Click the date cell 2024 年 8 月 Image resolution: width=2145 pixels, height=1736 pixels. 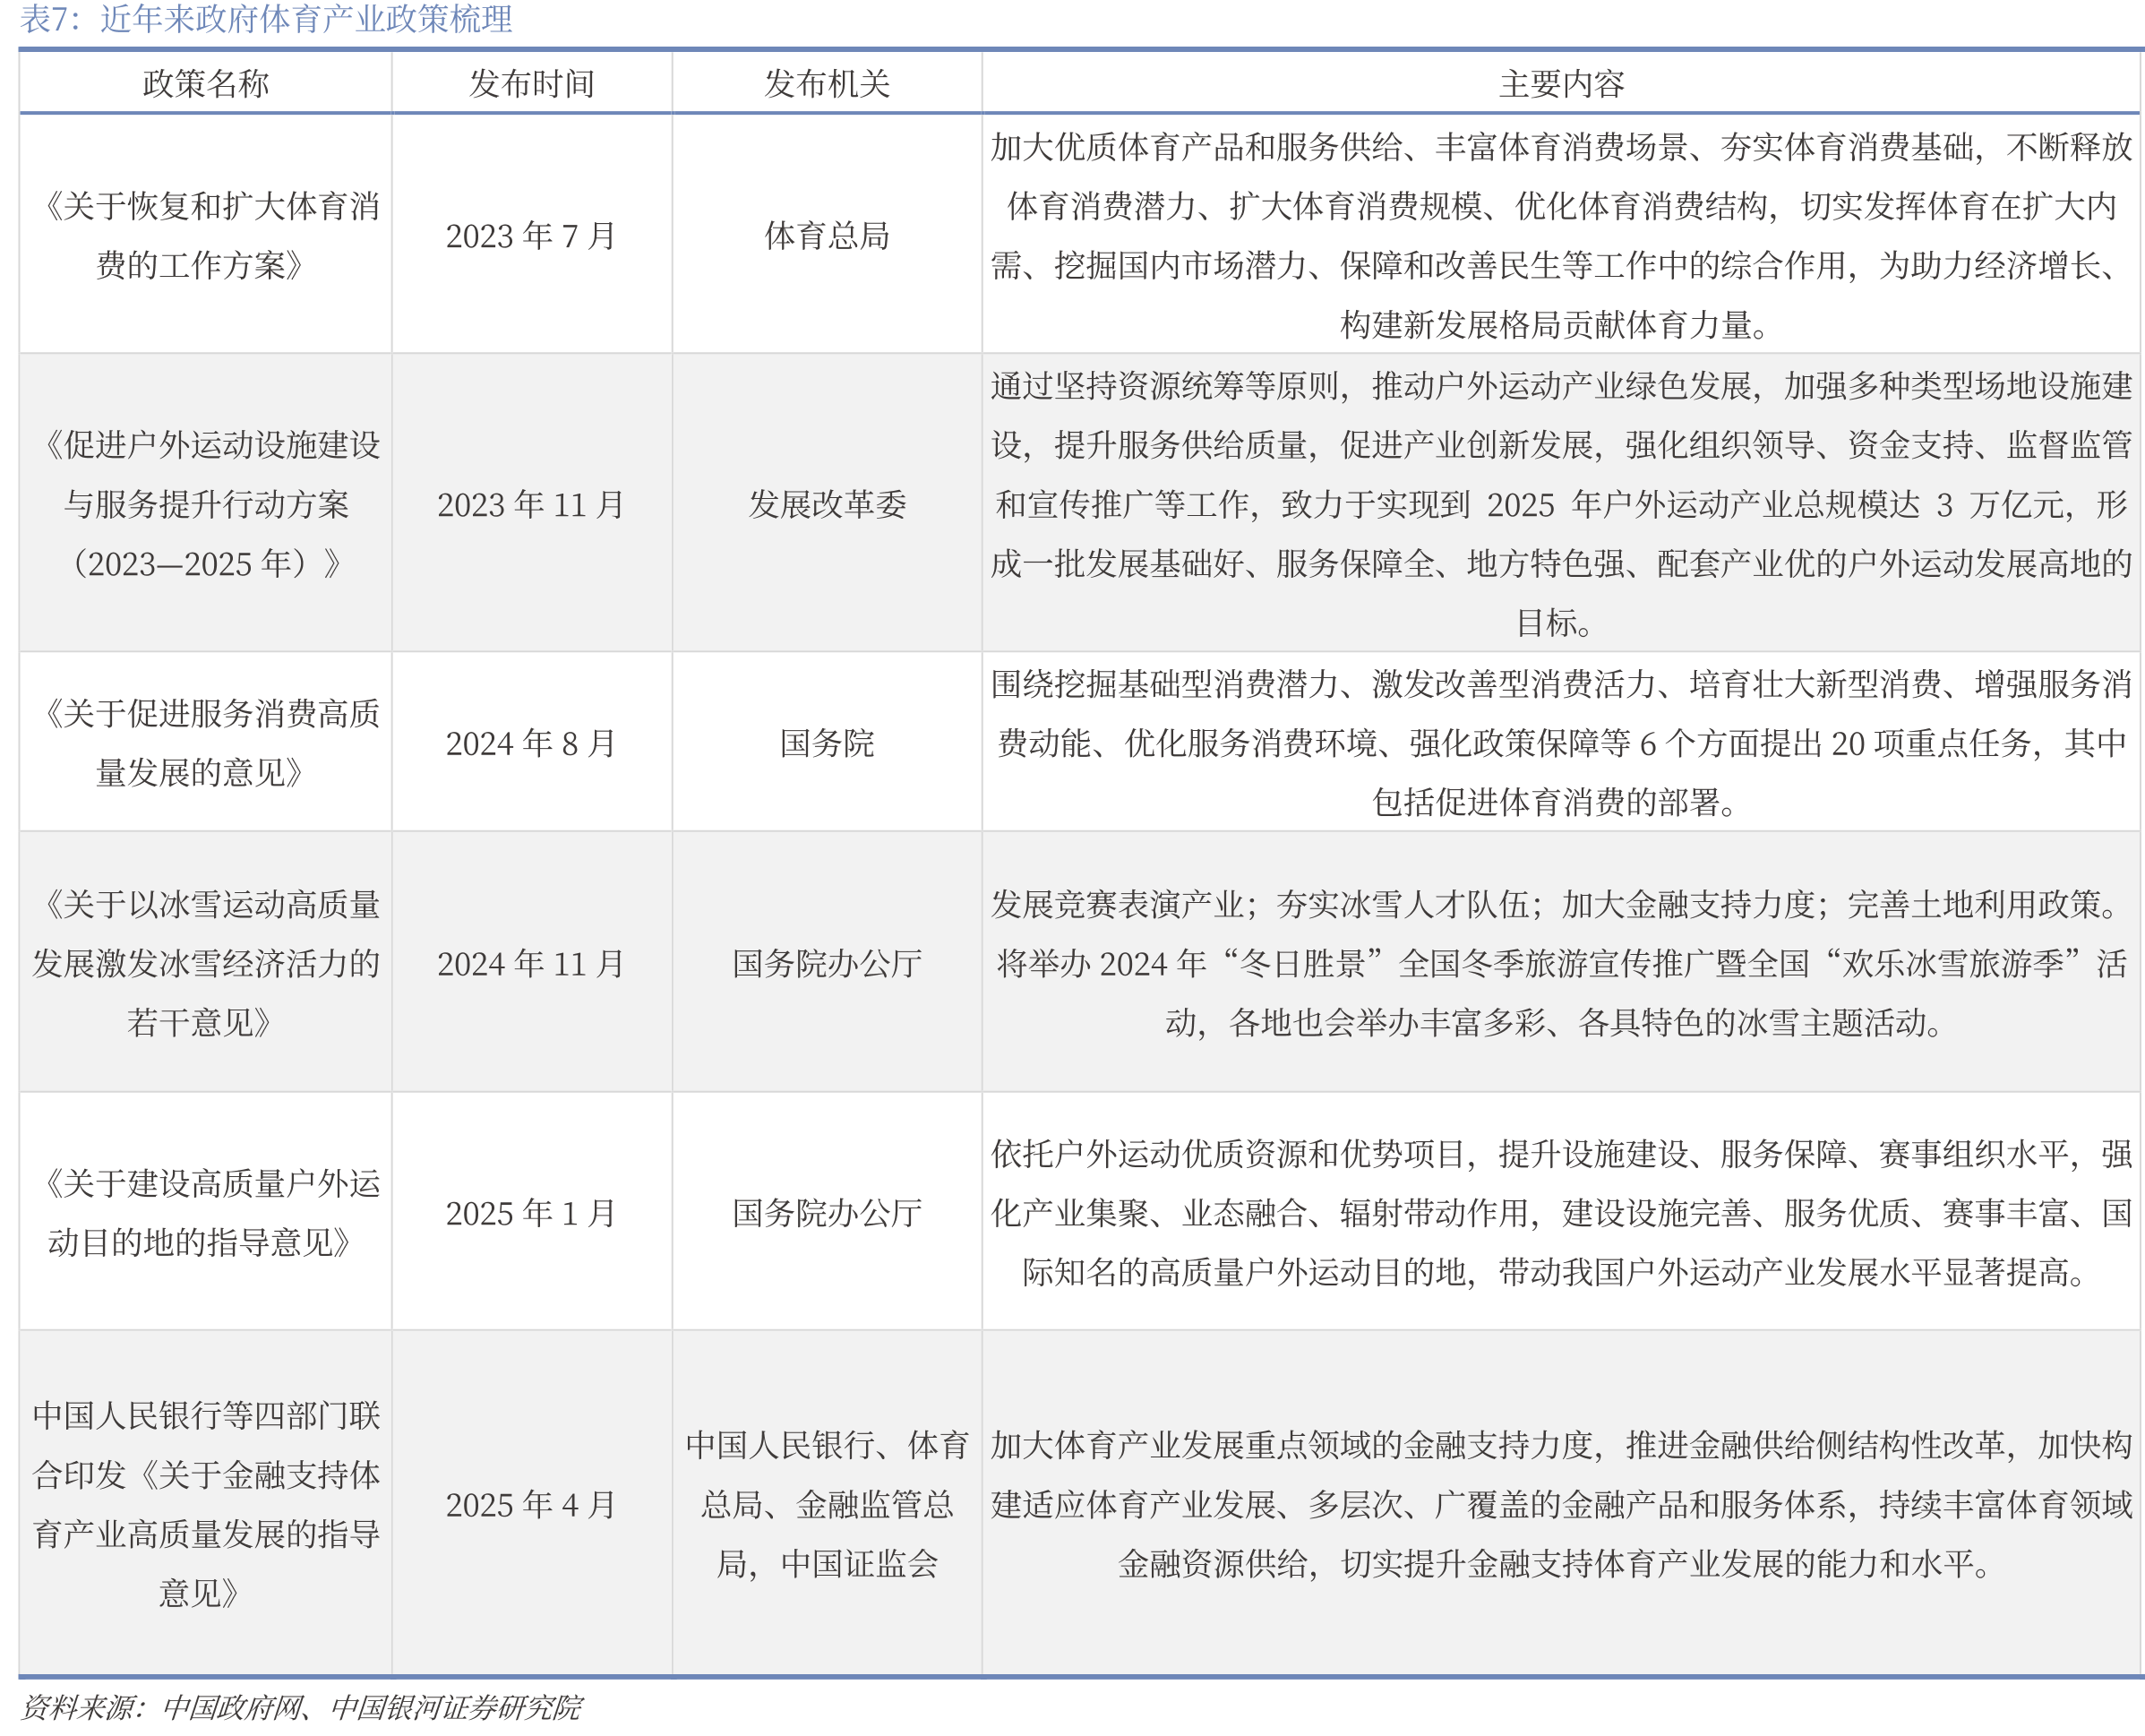(531, 743)
